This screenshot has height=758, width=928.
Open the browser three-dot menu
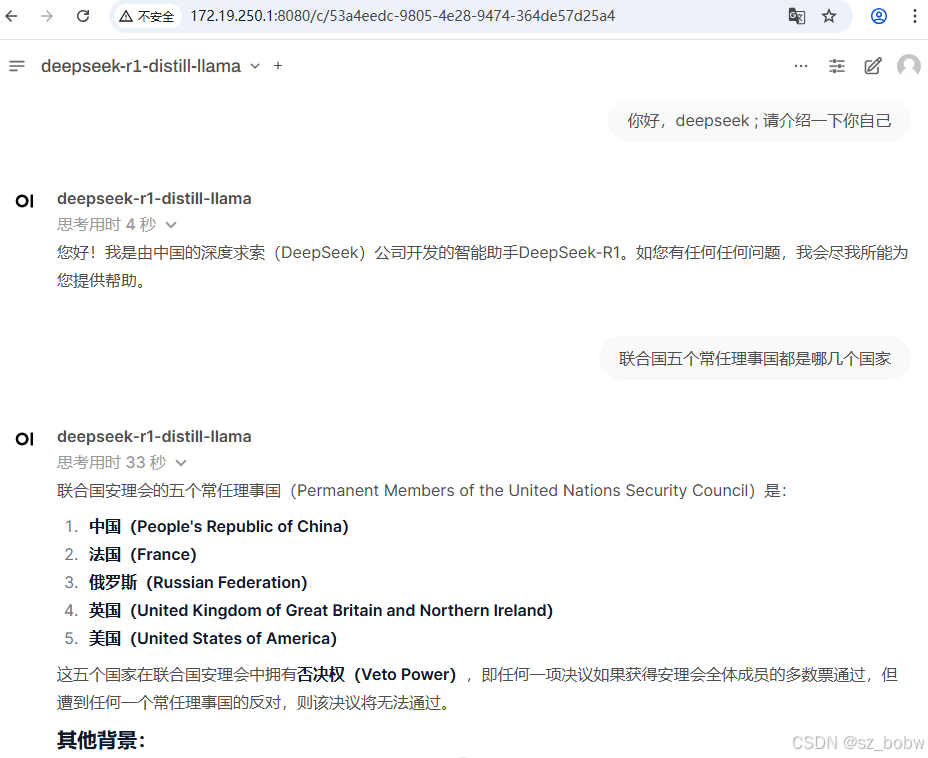[x=914, y=16]
